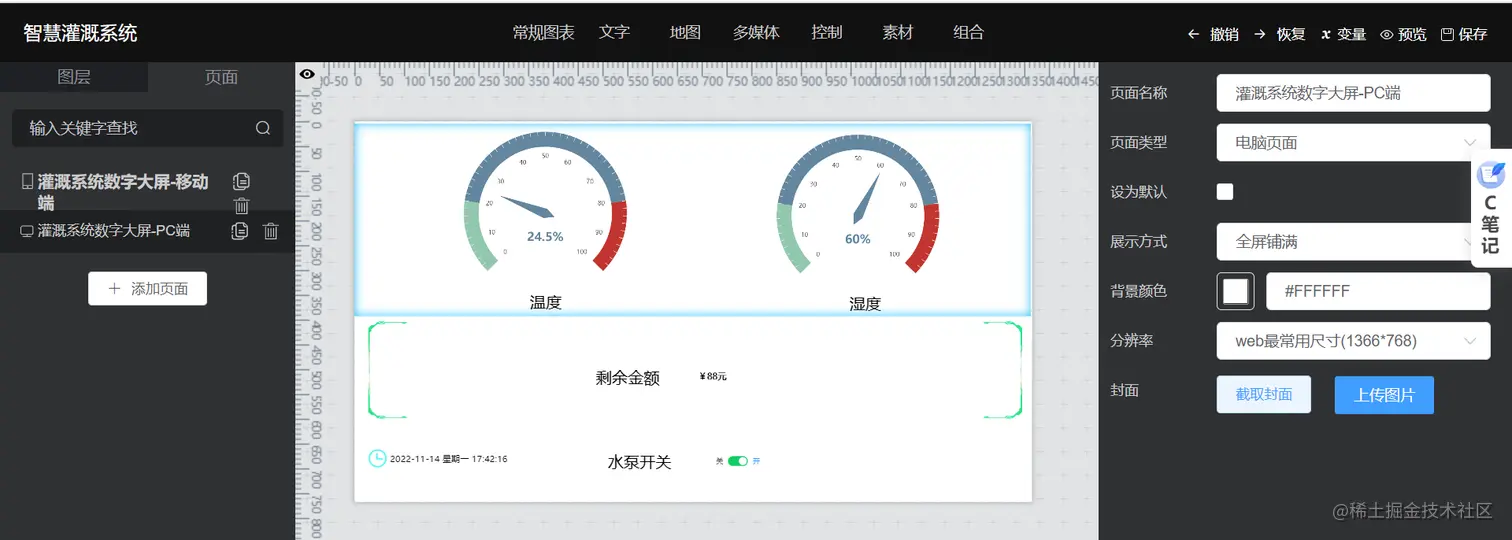The image size is (1512, 540).
Task: Click the 24.5% gauge value
Action: [545, 237]
